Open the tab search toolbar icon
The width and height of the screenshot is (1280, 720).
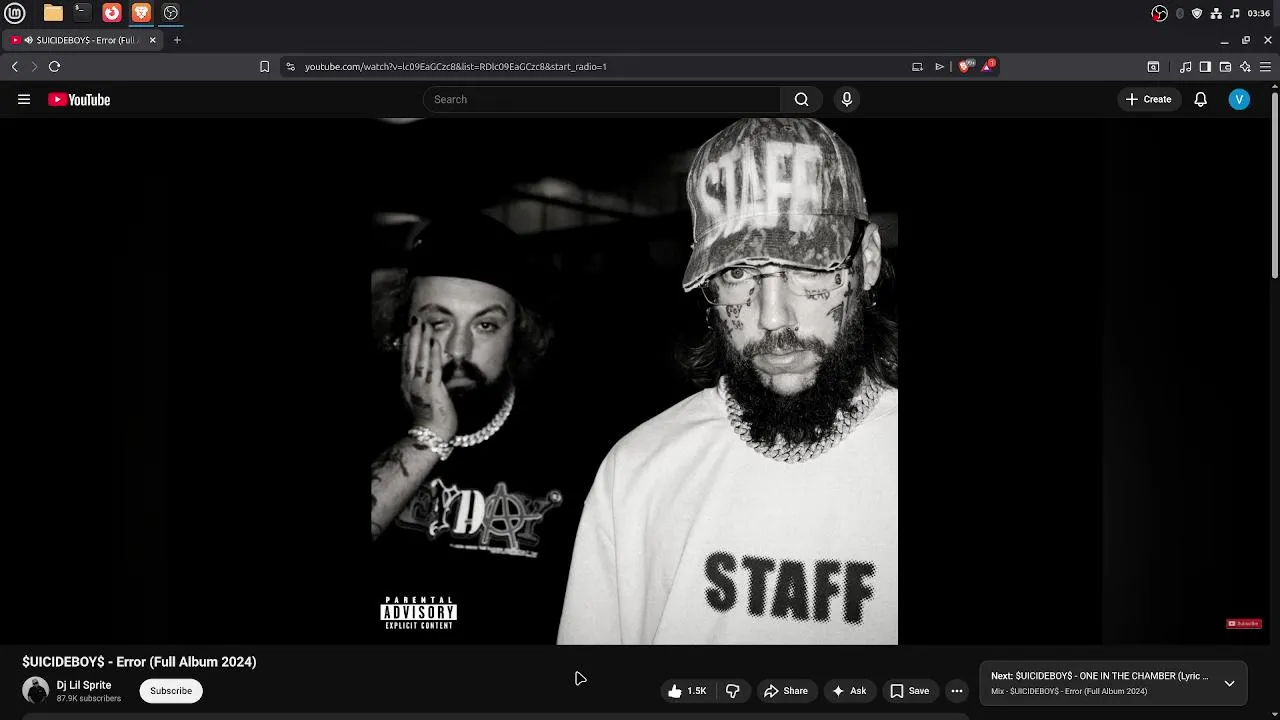pyautogui.click(x=1153, y=66)
